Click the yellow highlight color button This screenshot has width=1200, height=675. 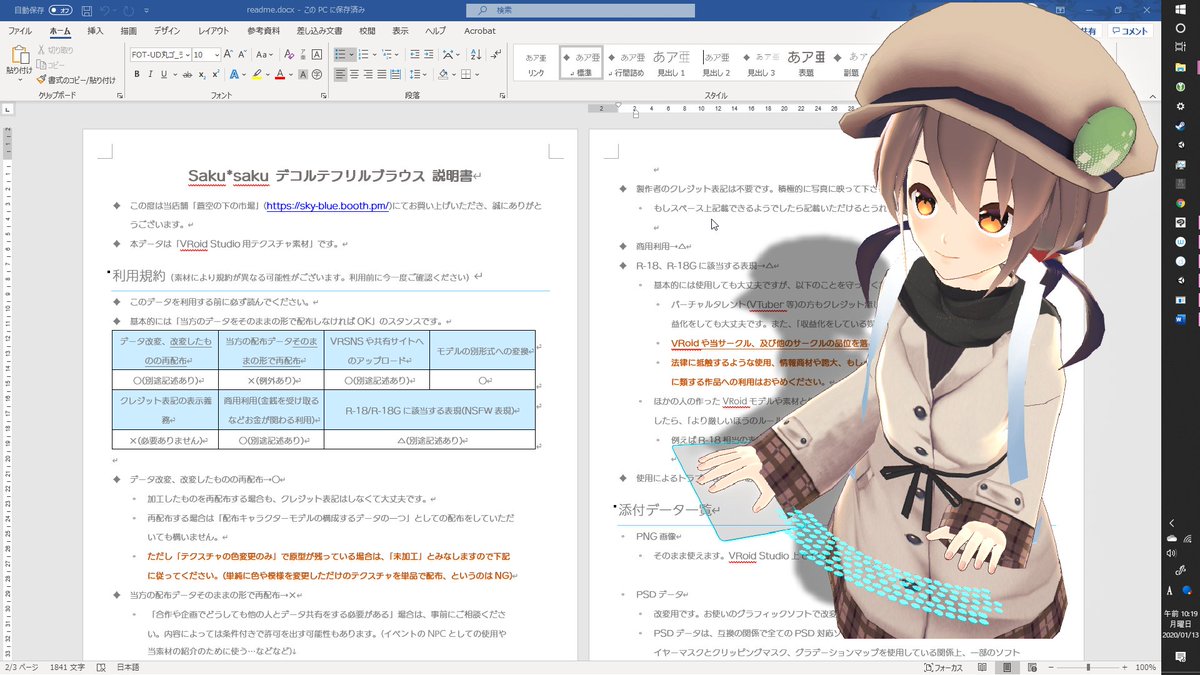tap(257, 75)
